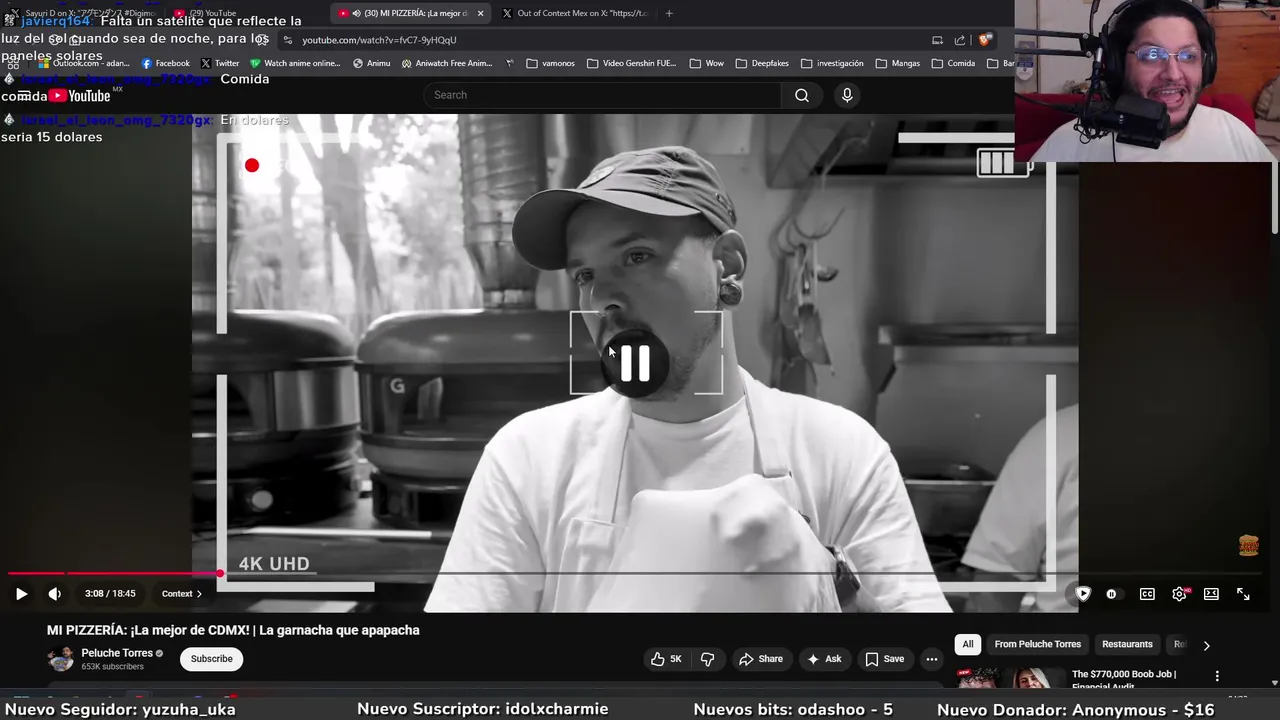Enter fullscreen mode
The width and height of the screenshot is (1280, 720).
(1243, 594)
